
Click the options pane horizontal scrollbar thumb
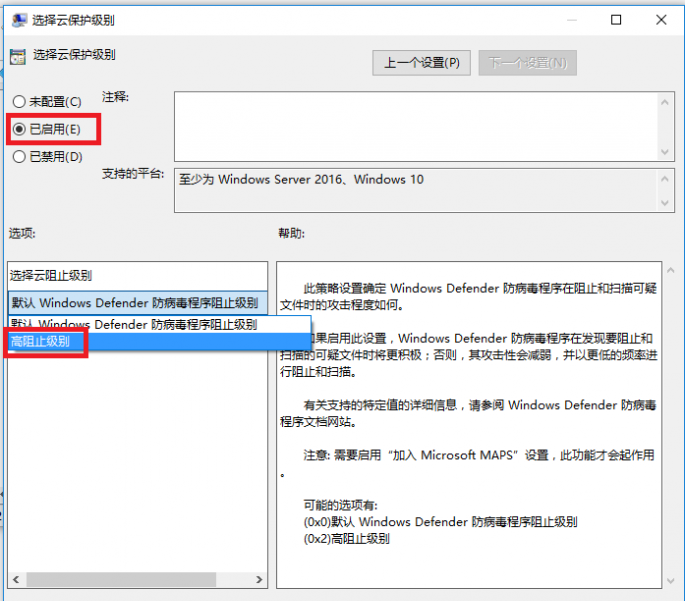(x=121, y=579)
